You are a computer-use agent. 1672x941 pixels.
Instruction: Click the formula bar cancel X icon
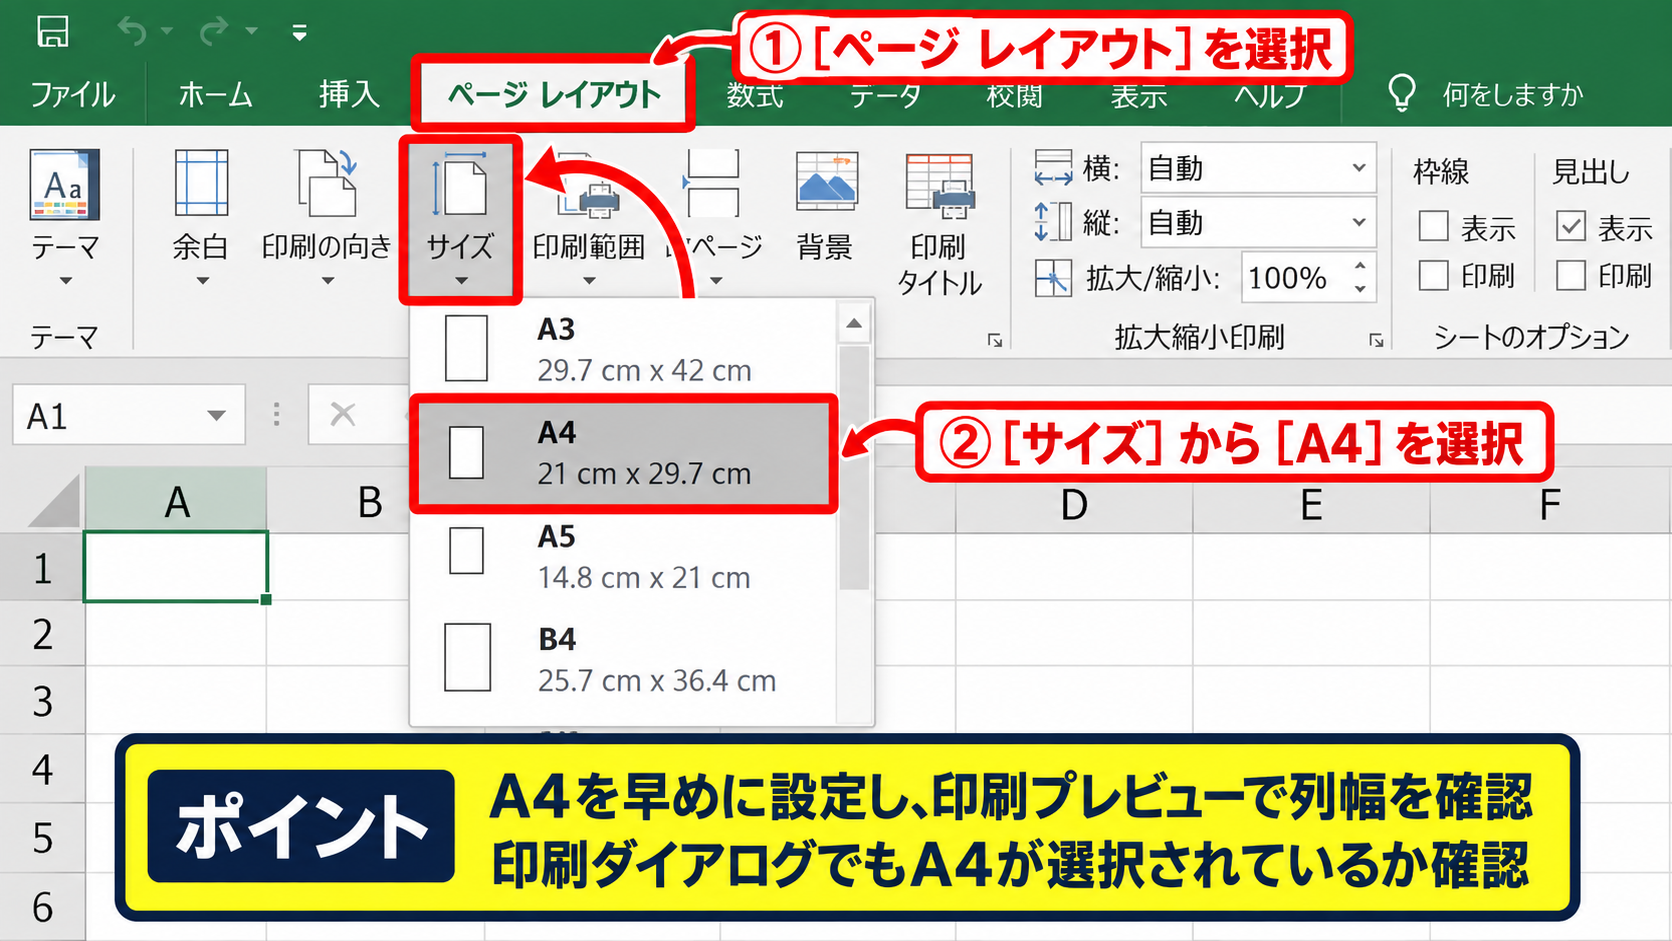click(x=343, y=414)
